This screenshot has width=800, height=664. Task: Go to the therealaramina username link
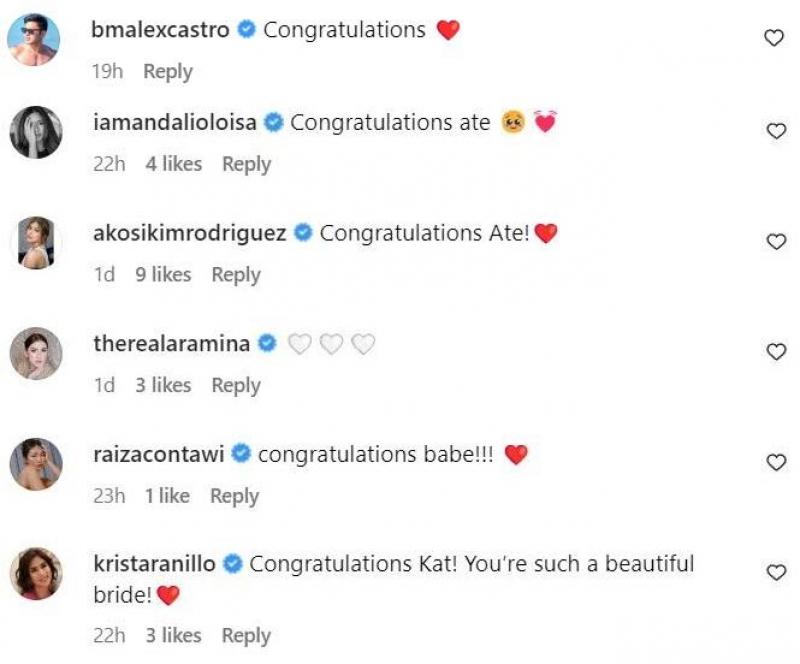coord(171,344)
